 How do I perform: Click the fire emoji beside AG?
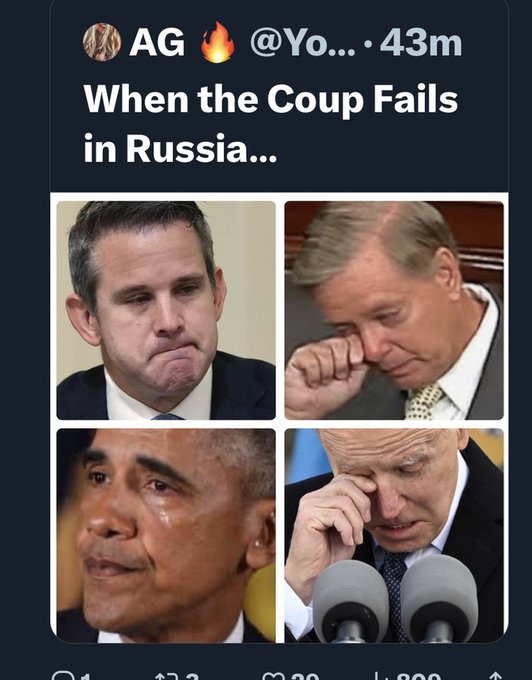tap(218, 42)
